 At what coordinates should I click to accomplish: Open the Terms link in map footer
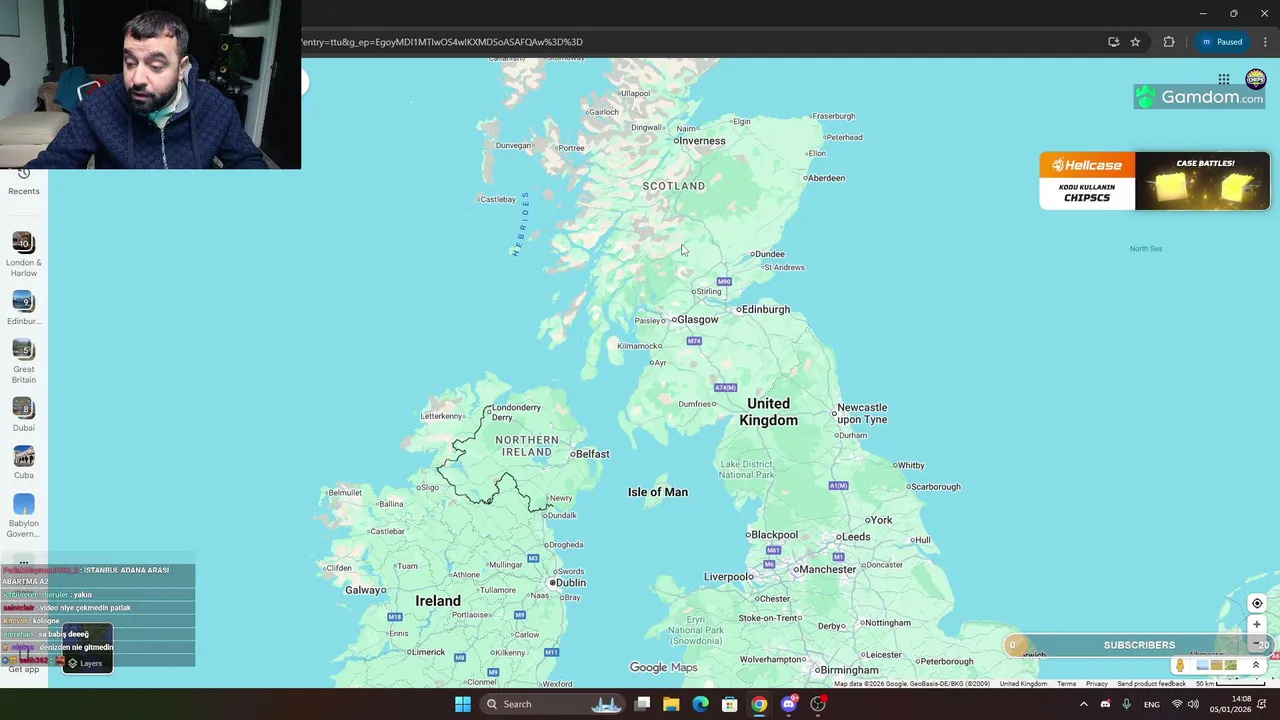[1066, 684]
